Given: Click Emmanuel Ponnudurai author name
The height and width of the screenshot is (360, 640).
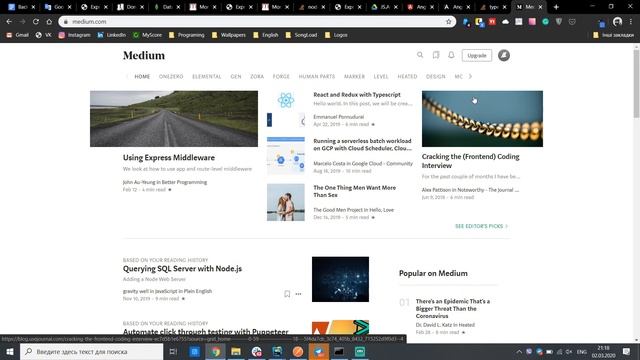Looking at the screenshot, I should pos(338,117).
